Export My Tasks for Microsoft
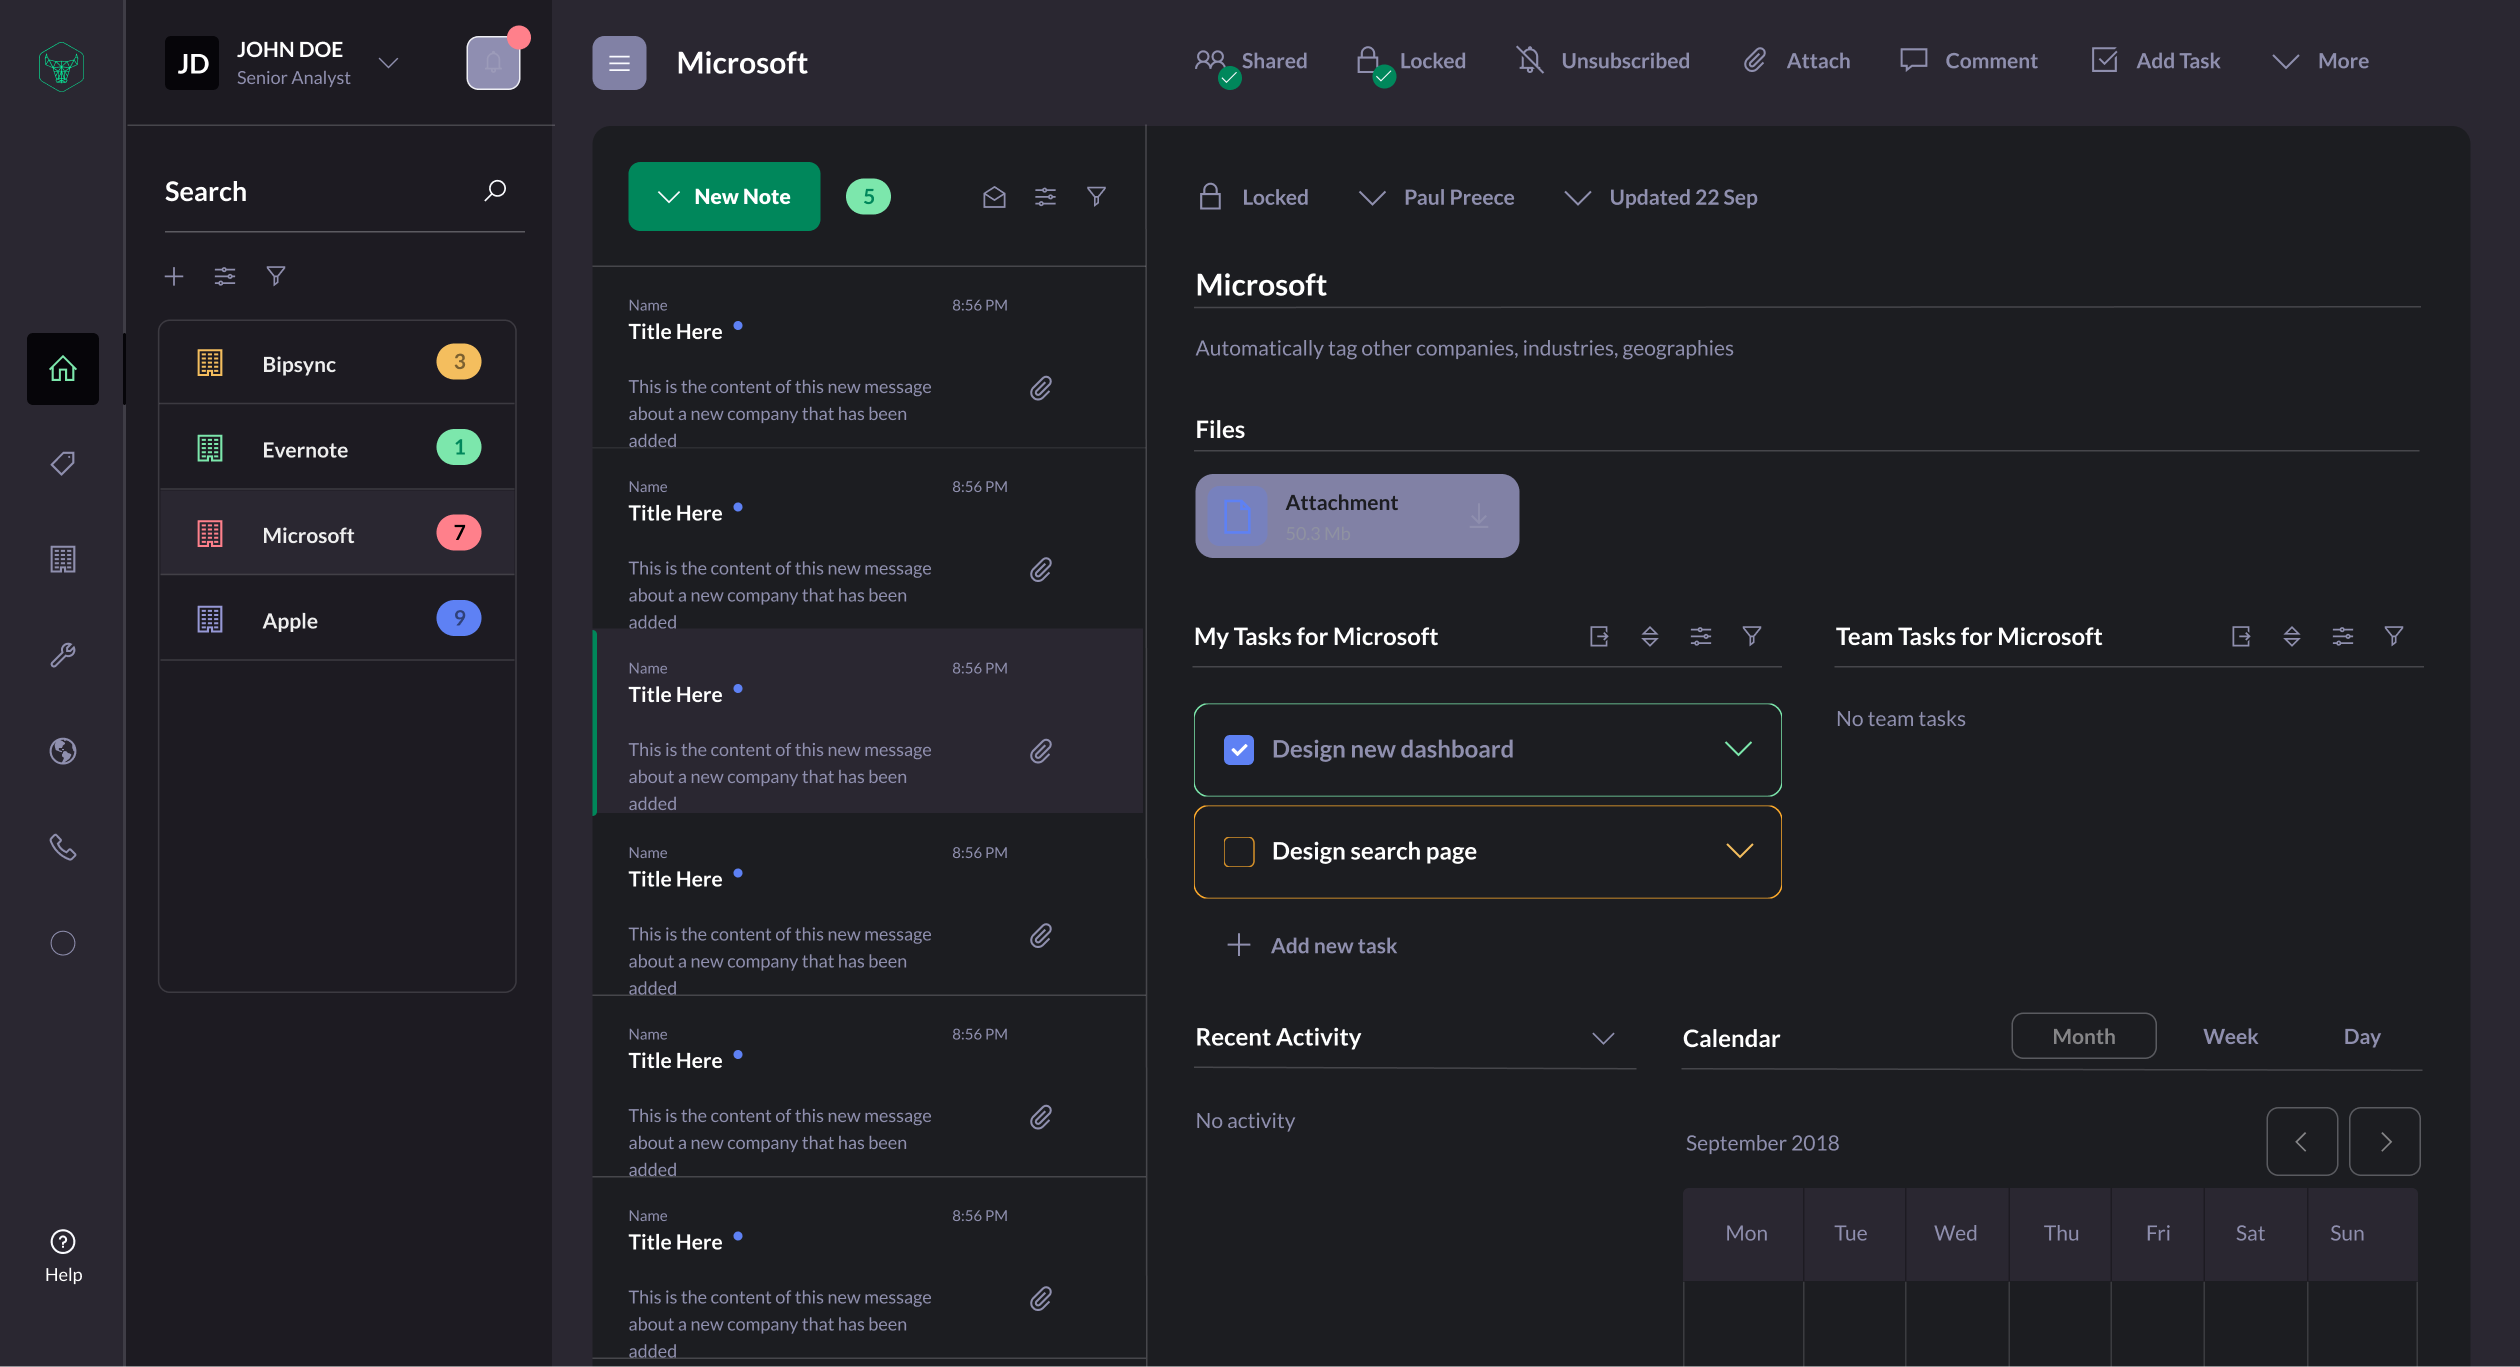This screenshot has width=2520, height=1367. pos(1599,636)
